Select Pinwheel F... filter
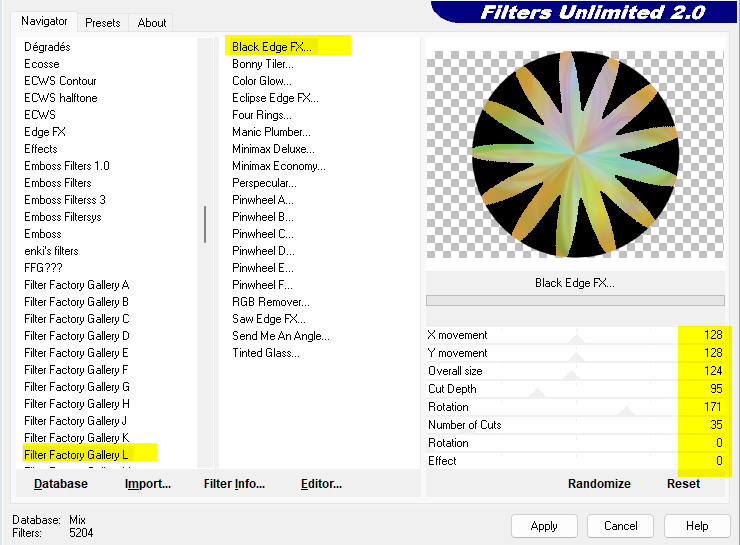Viewport: 740px width, 545px height. point(262,285)
